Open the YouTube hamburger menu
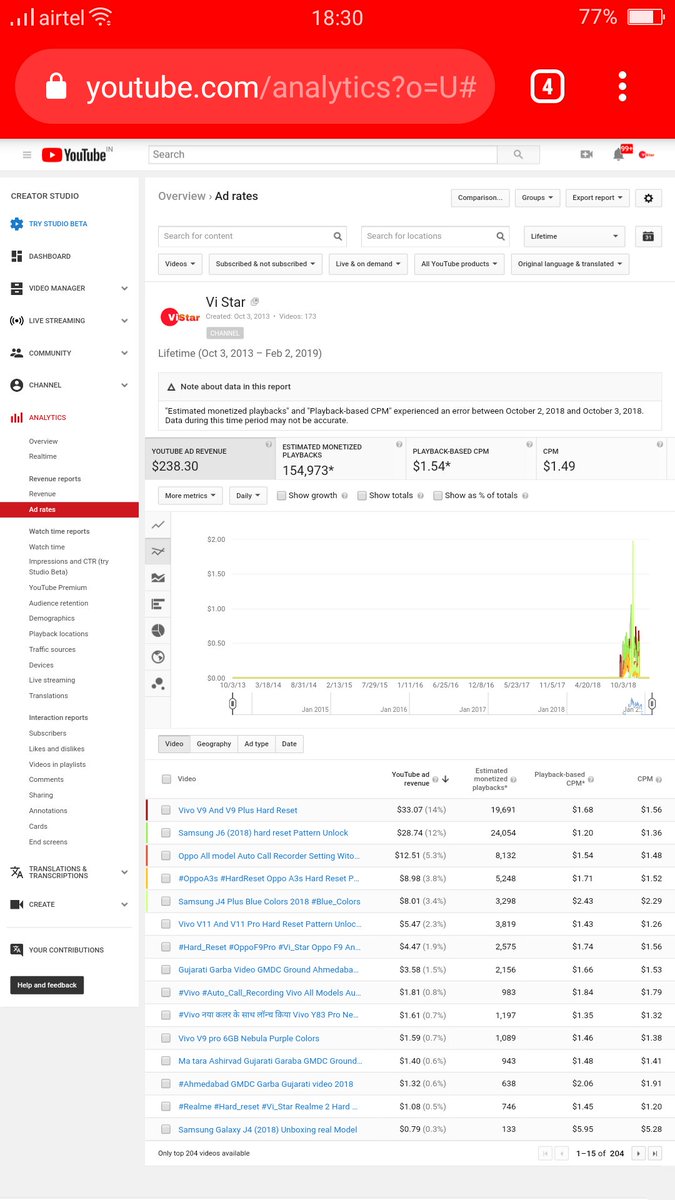This screenshot has width=675, height=1200. (27, 155)
